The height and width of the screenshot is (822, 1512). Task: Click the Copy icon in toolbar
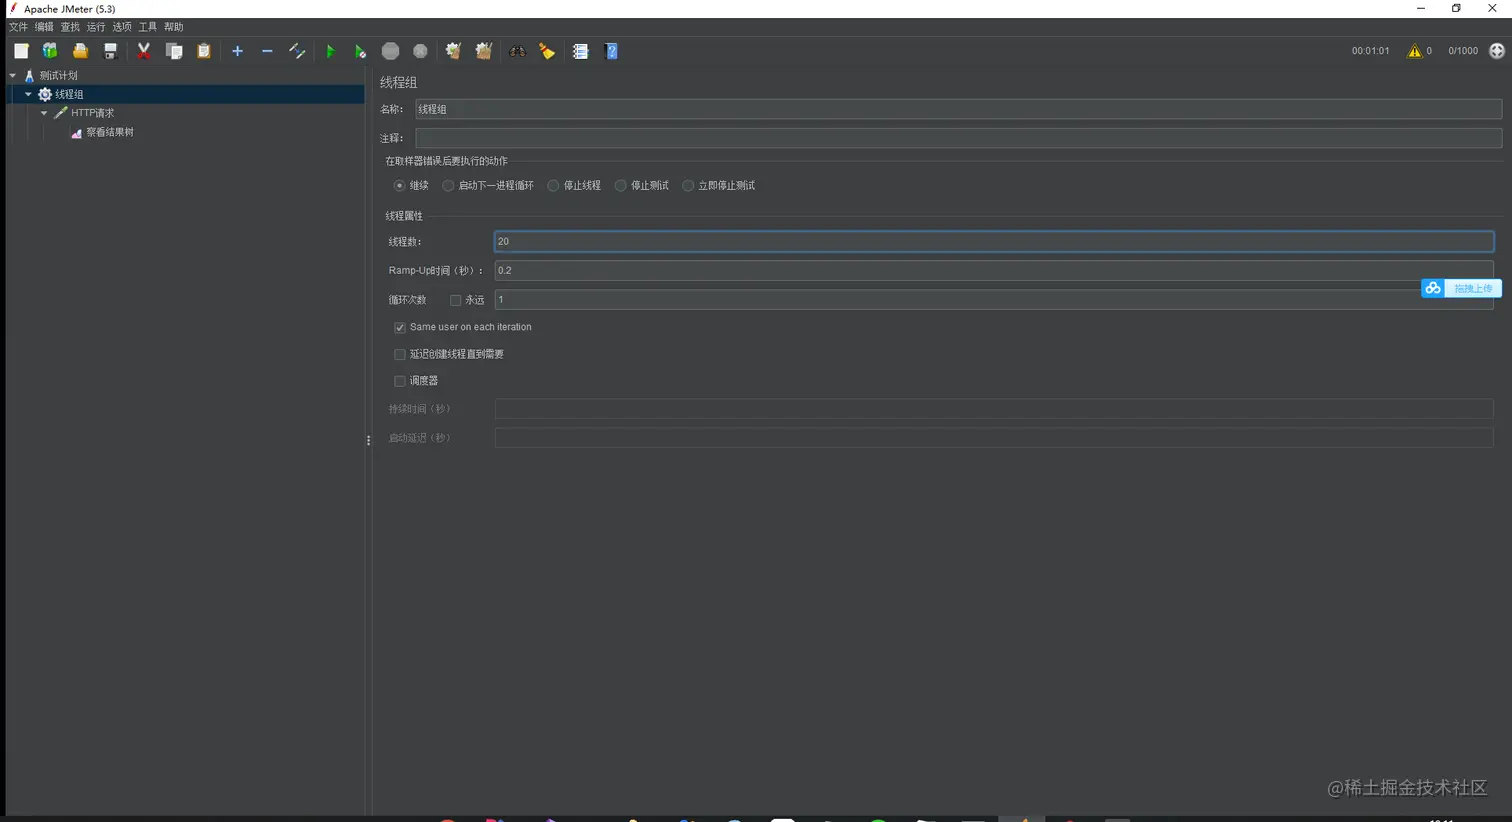point(174,51)
